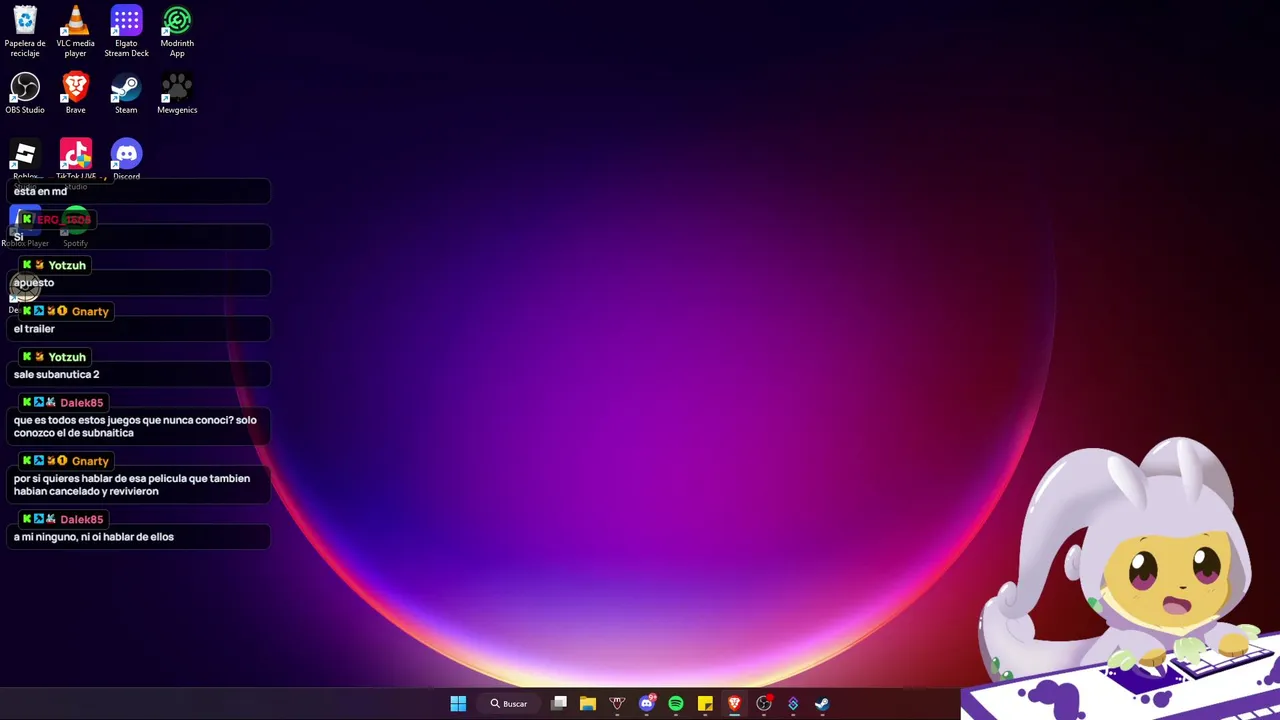Select the Discord desktop shortcut
This screenshot has width=1280, height=720.
tap(126, 158)
